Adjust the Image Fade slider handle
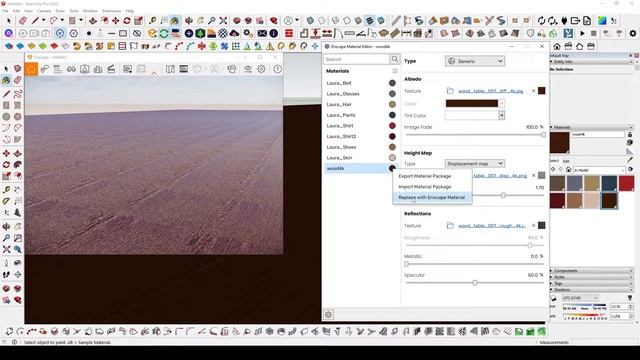The width and height of the screenshot is (640, 360). (543, 134)
